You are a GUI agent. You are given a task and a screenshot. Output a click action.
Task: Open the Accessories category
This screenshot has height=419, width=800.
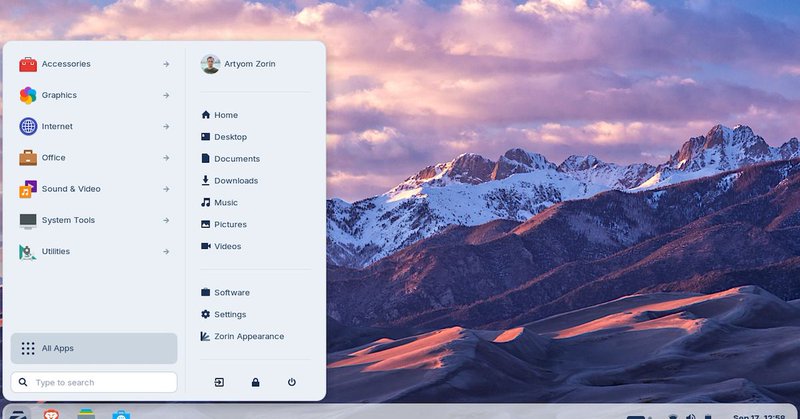tap(94, 64)
